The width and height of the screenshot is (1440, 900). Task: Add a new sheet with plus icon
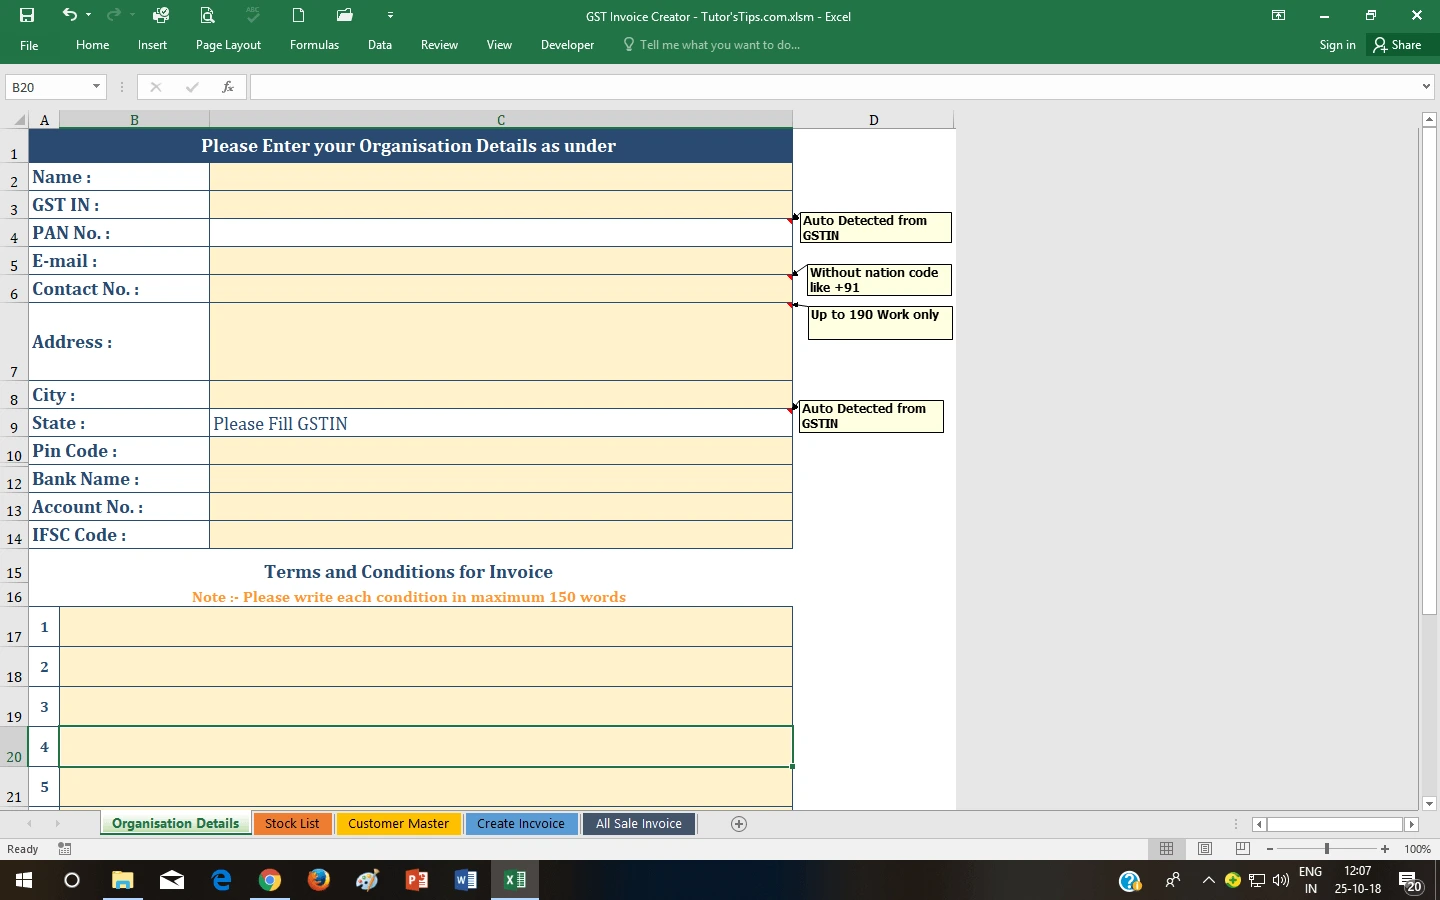739,824
